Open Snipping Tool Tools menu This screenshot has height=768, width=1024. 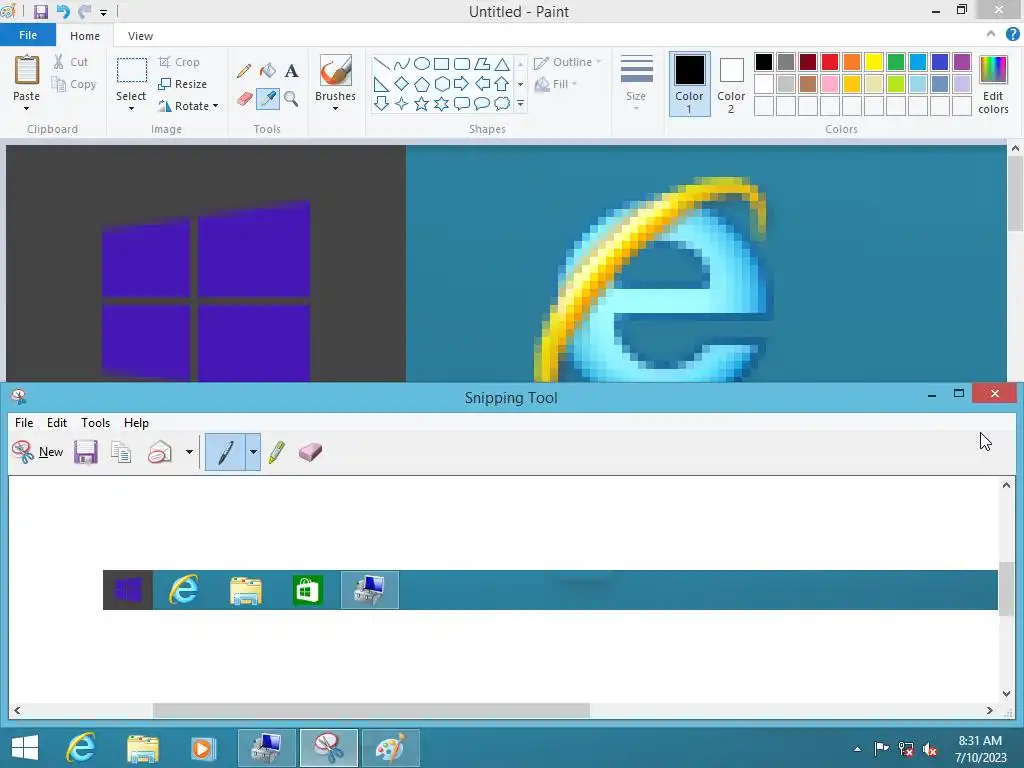click(x=95, y=423)
